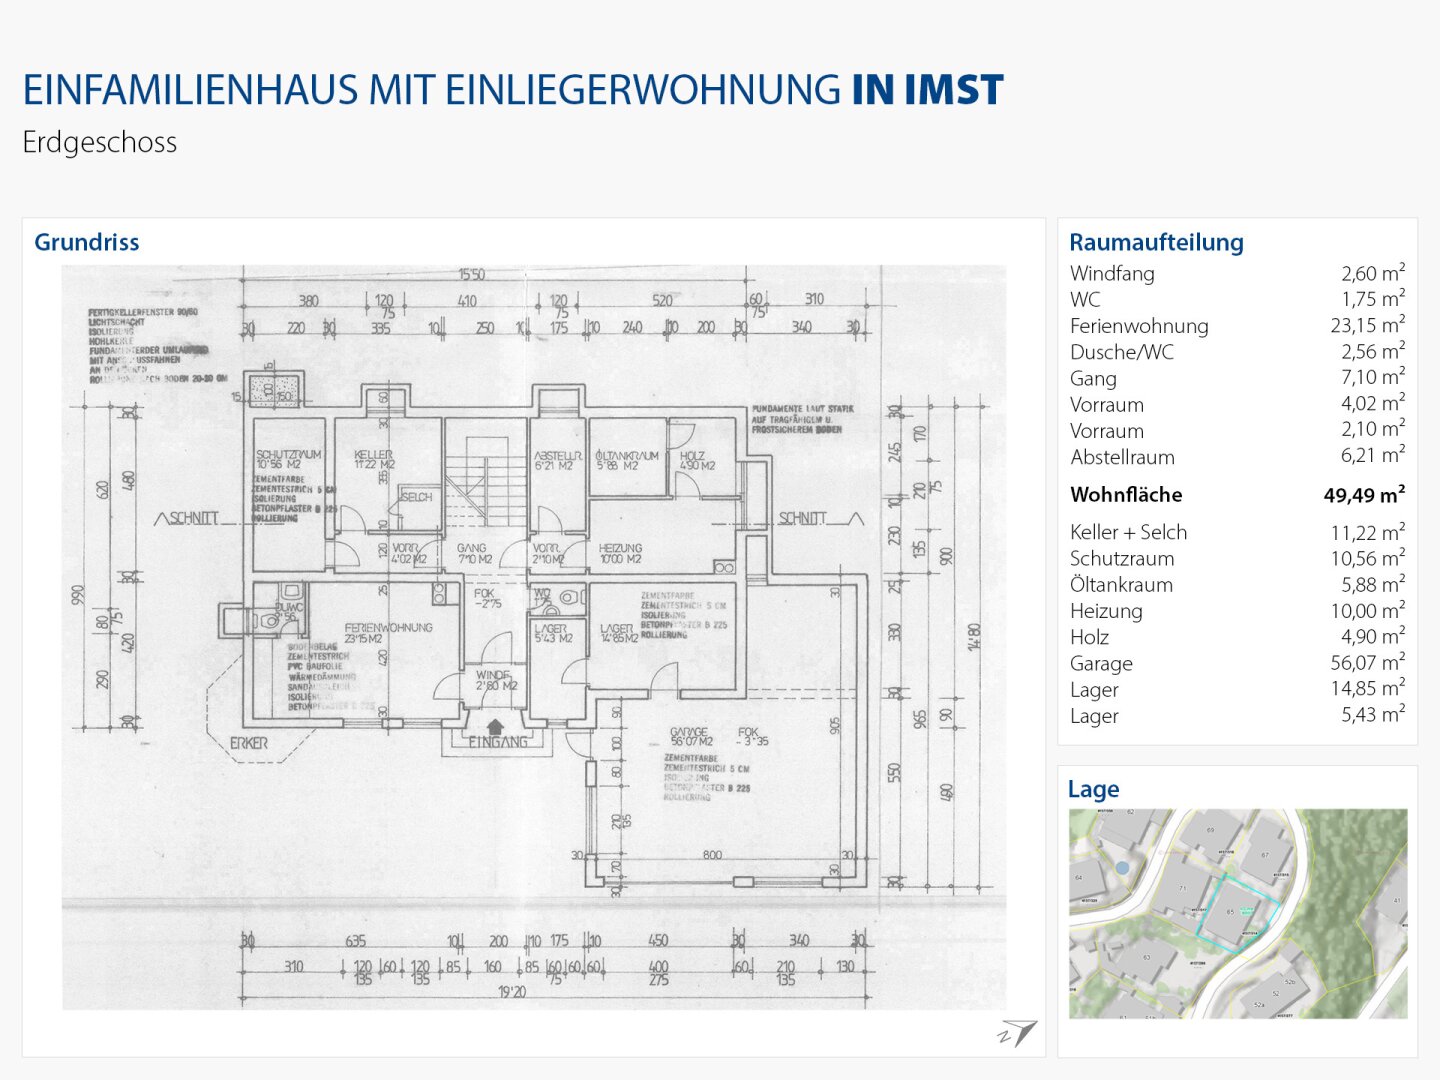The image size is (1440, 1080).
Task: Select the '2,60 m²' value
Action: tap(1373, 273)
